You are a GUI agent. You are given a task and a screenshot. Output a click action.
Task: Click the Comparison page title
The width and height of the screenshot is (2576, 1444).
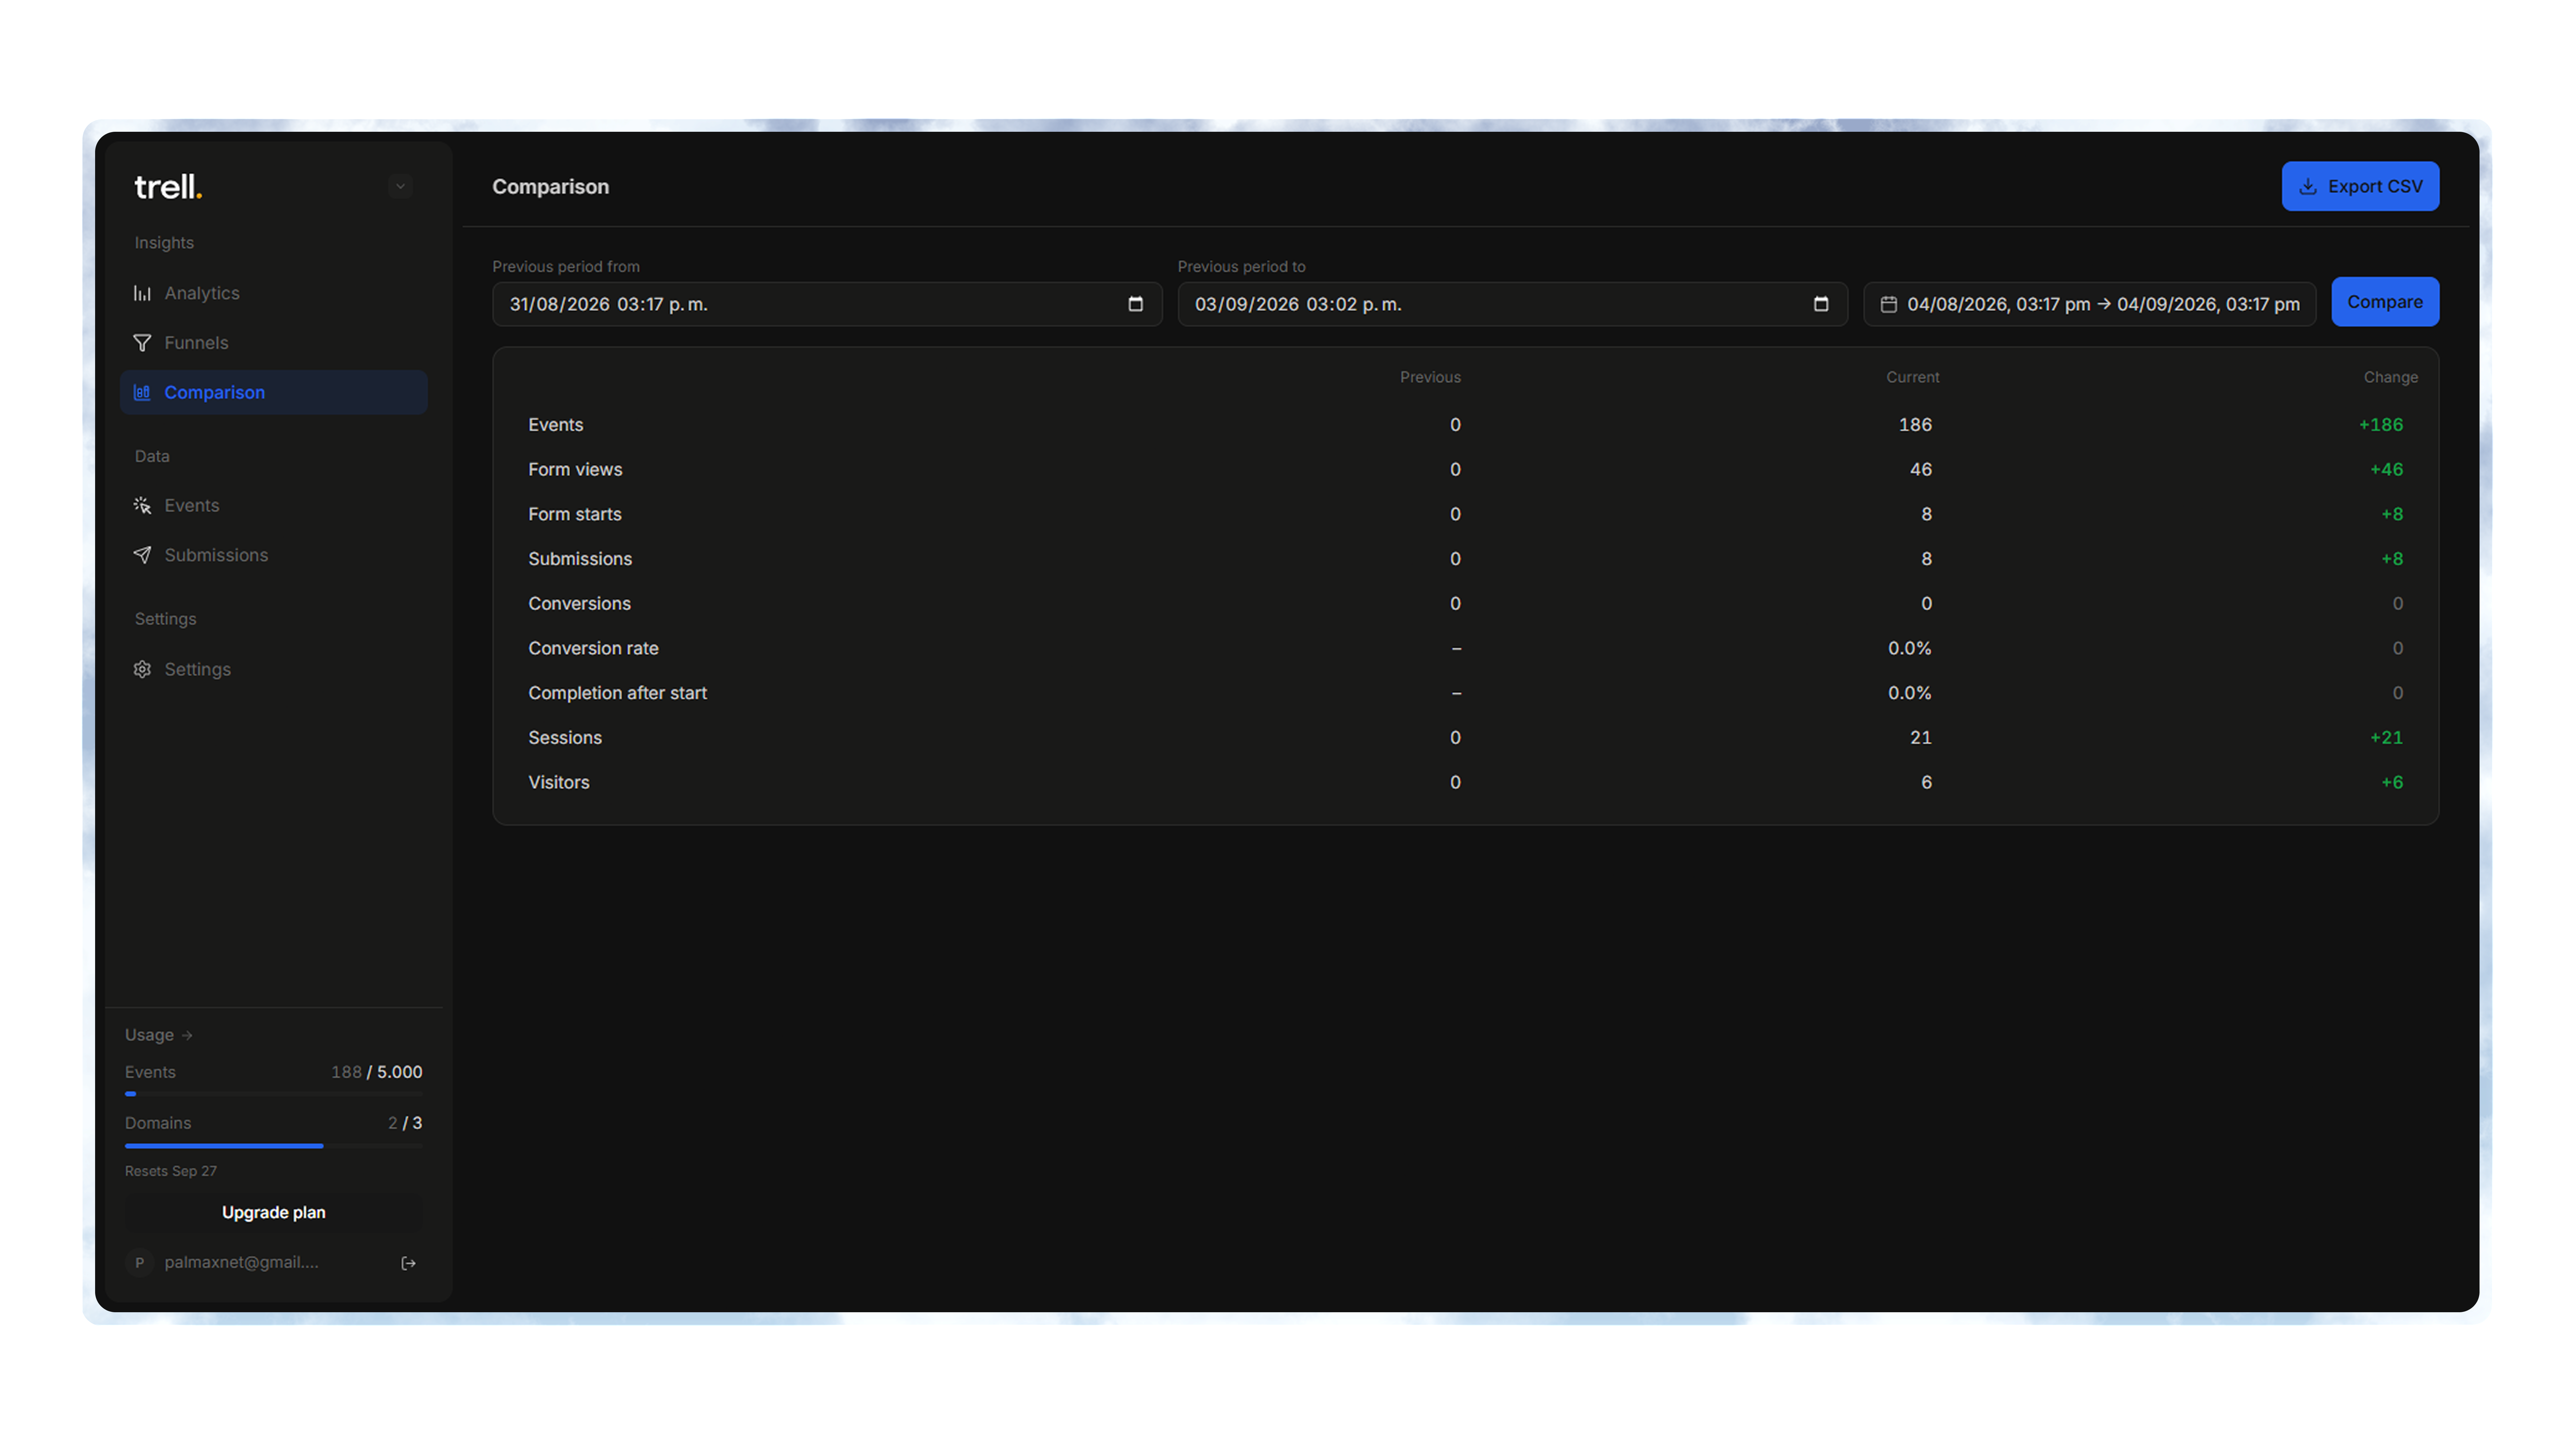click(x=550, y=187)
